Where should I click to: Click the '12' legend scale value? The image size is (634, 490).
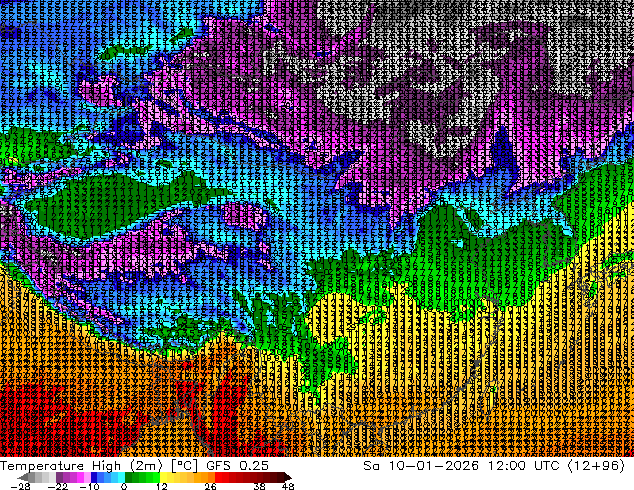[162, 487]
